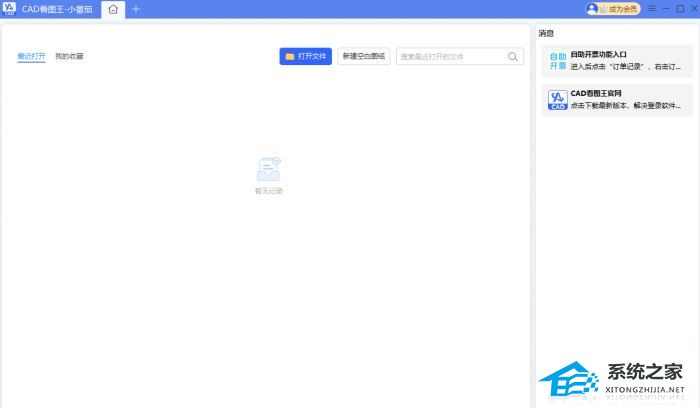Image resolution: width=700 pixels, height=408 pixels.
Task: Click the CAD看图王 app logo
Action: (x=9, y=8)
